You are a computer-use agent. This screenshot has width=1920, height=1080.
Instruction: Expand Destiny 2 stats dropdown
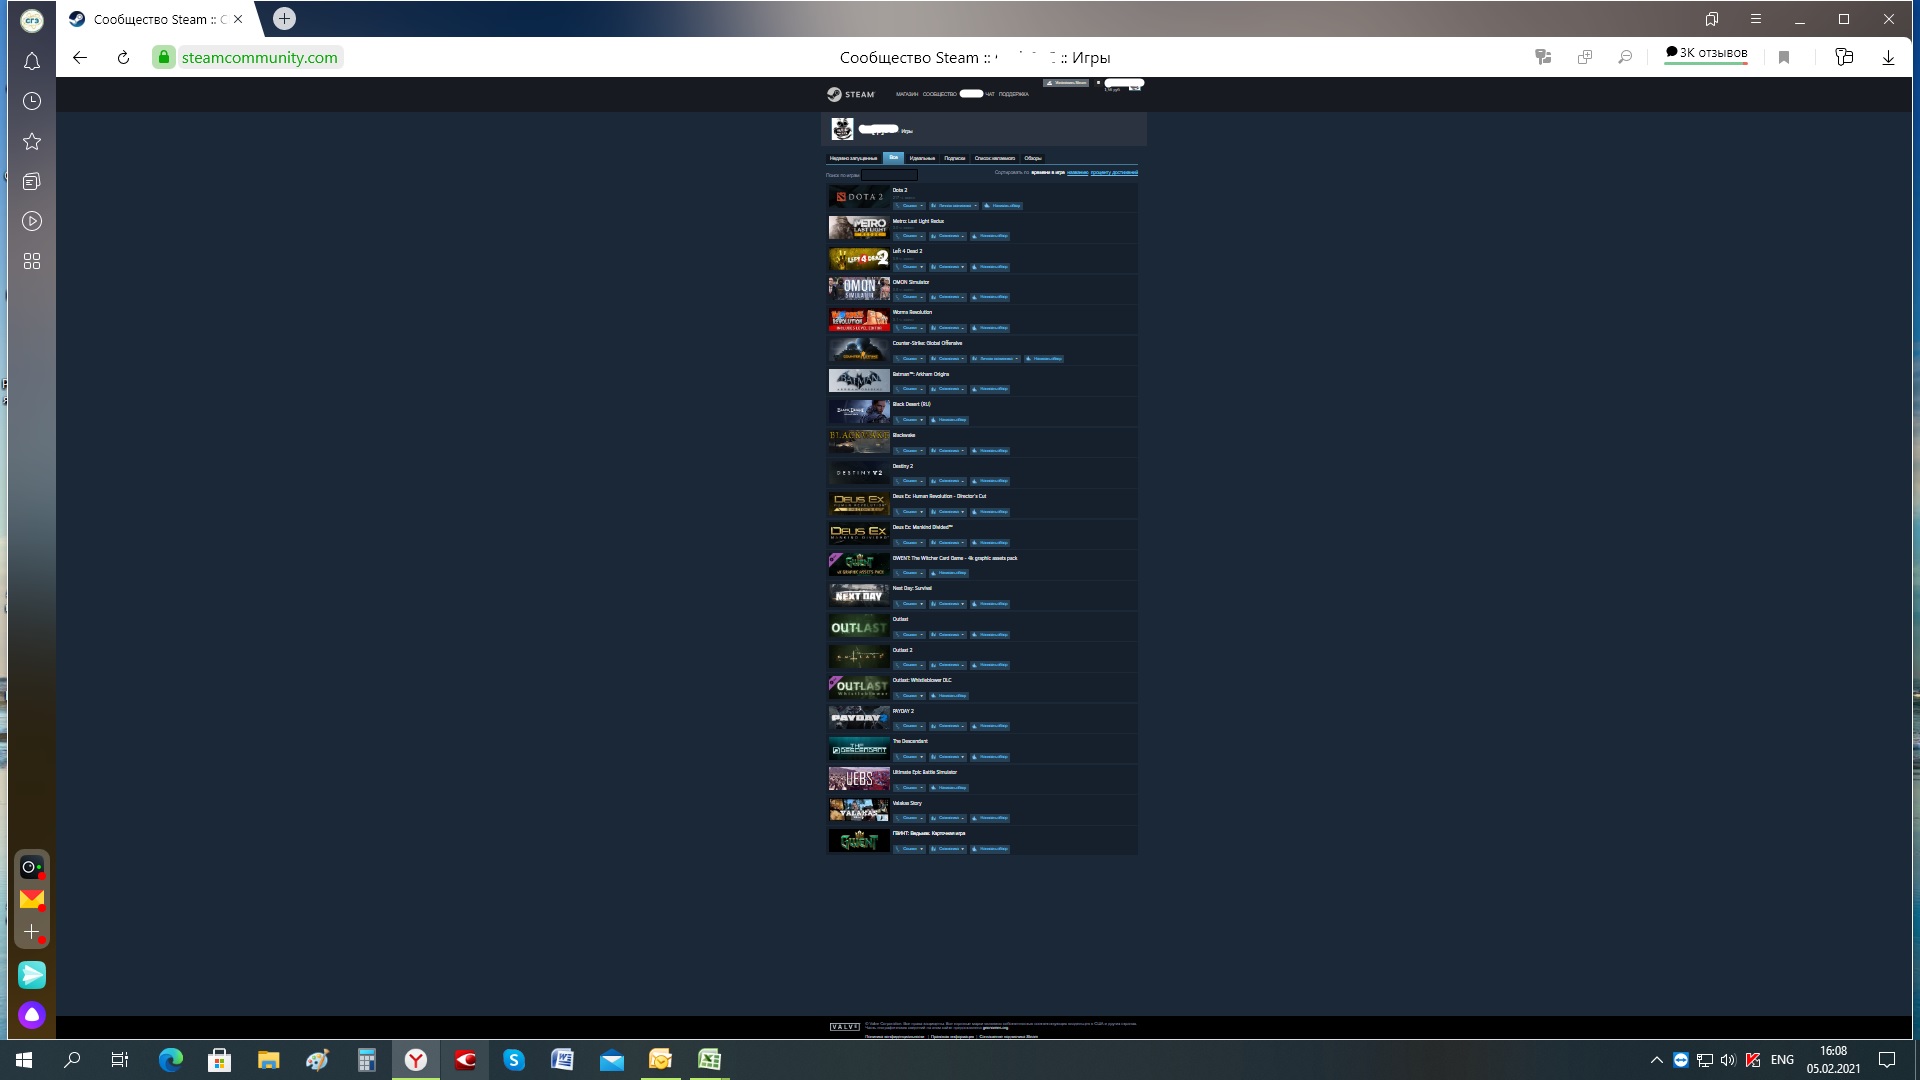coord(948,481)
